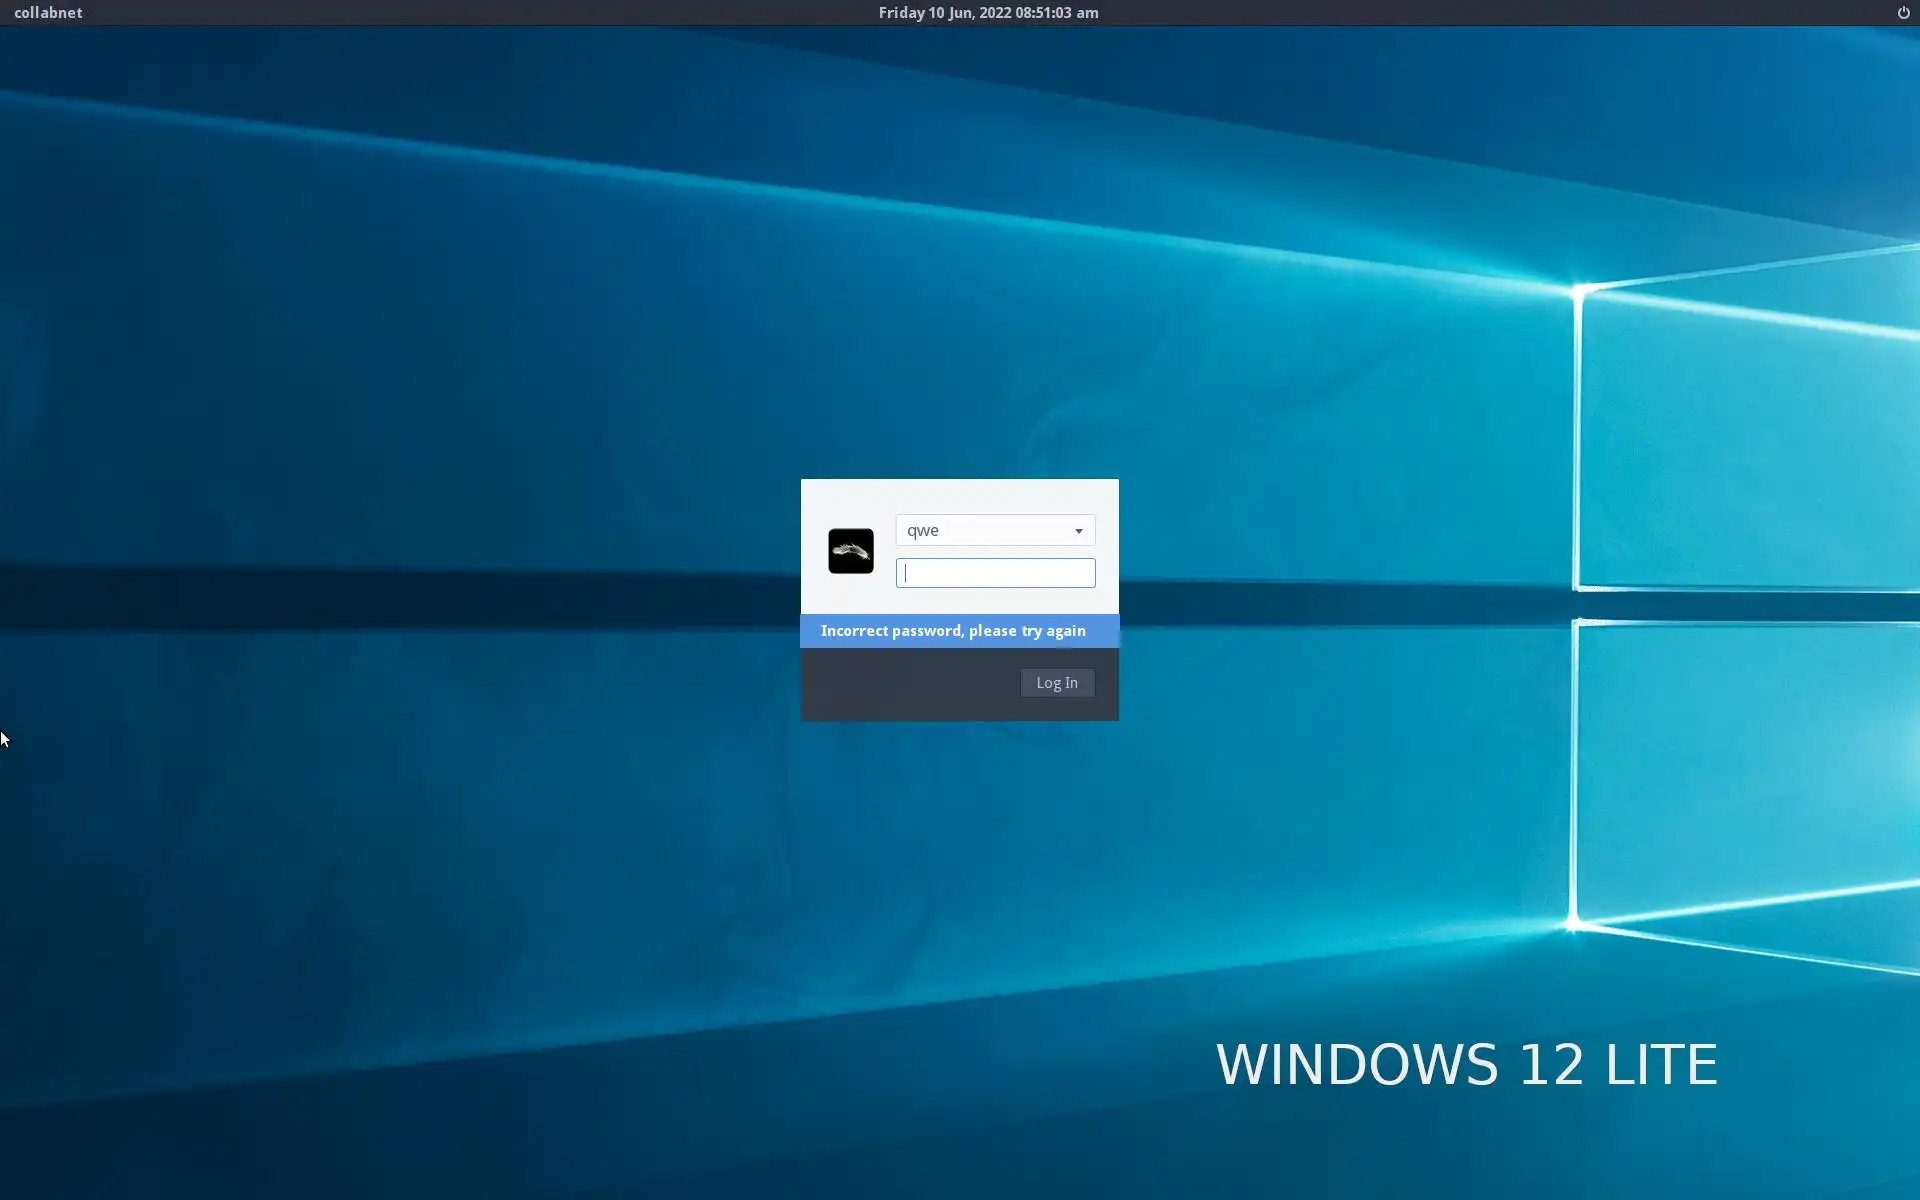Click the date and time clock

click(x=987, y=13)
